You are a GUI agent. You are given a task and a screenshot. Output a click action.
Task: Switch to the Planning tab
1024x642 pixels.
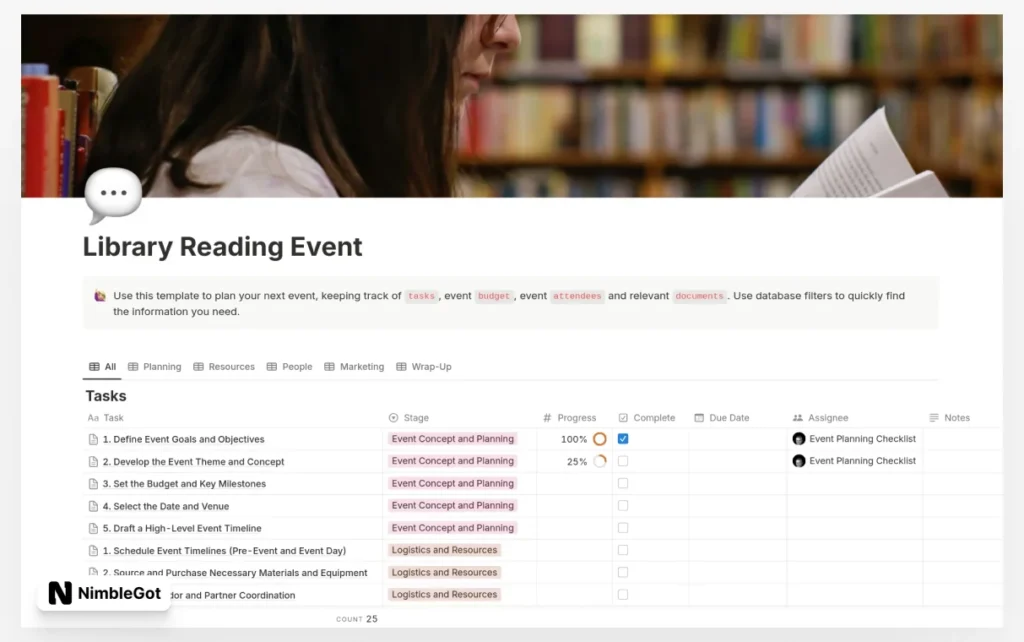[155, 366]
